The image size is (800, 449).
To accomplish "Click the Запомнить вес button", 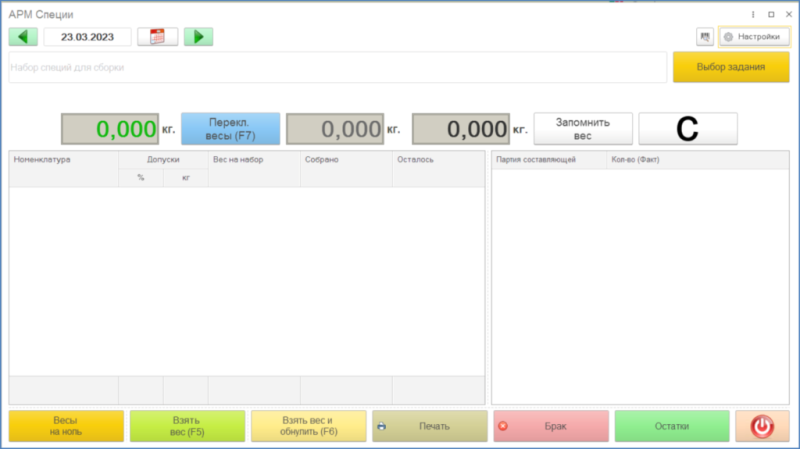I will 583,129.
